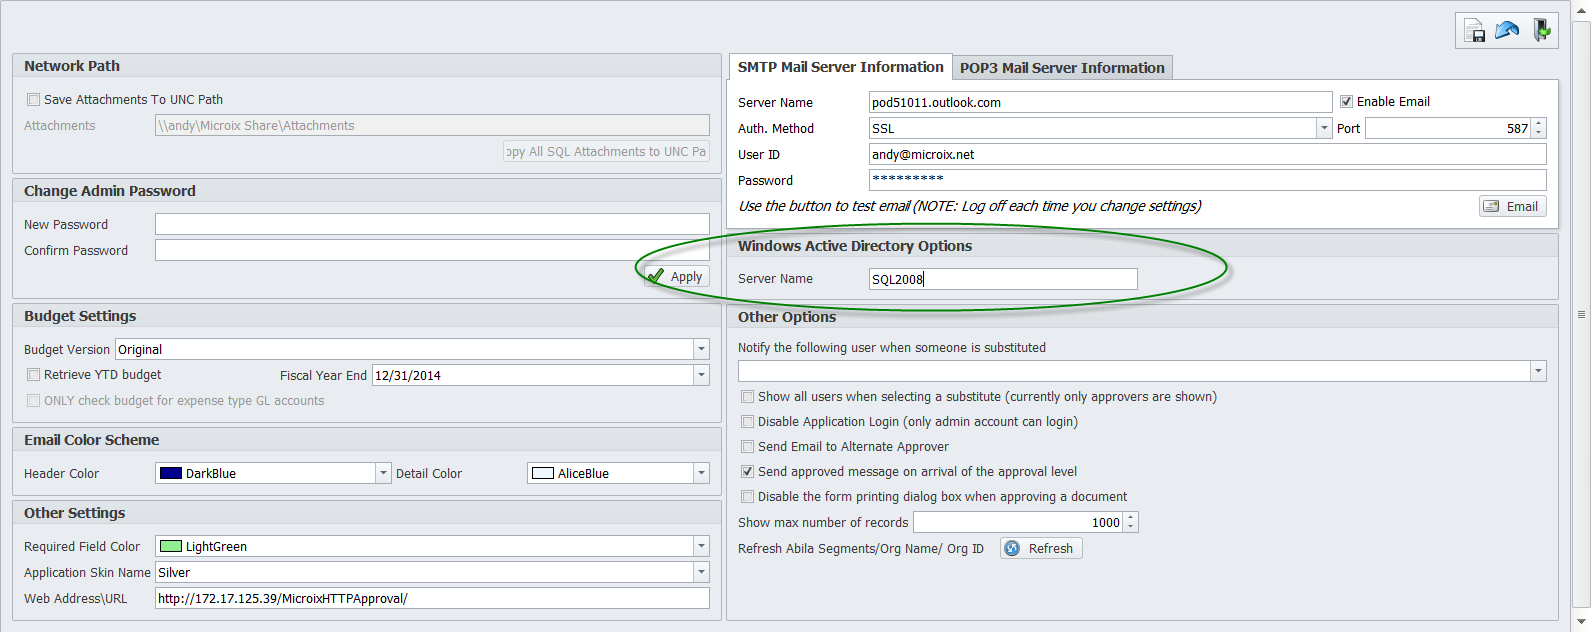This screenshot has height=632, width=1592.
Task: Tick Disable Application Login checkbox
Action: pos(747,422)
